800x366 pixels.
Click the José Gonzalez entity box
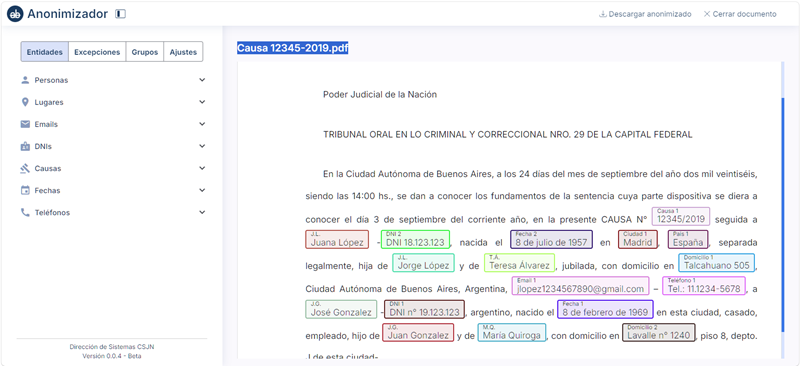click(341, 309)
